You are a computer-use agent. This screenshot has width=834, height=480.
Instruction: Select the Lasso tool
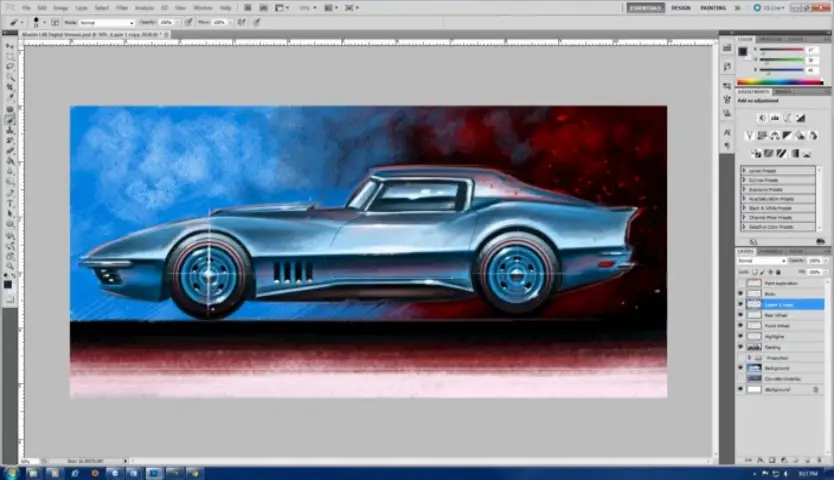pyautogui.click(x=10, y=67)
